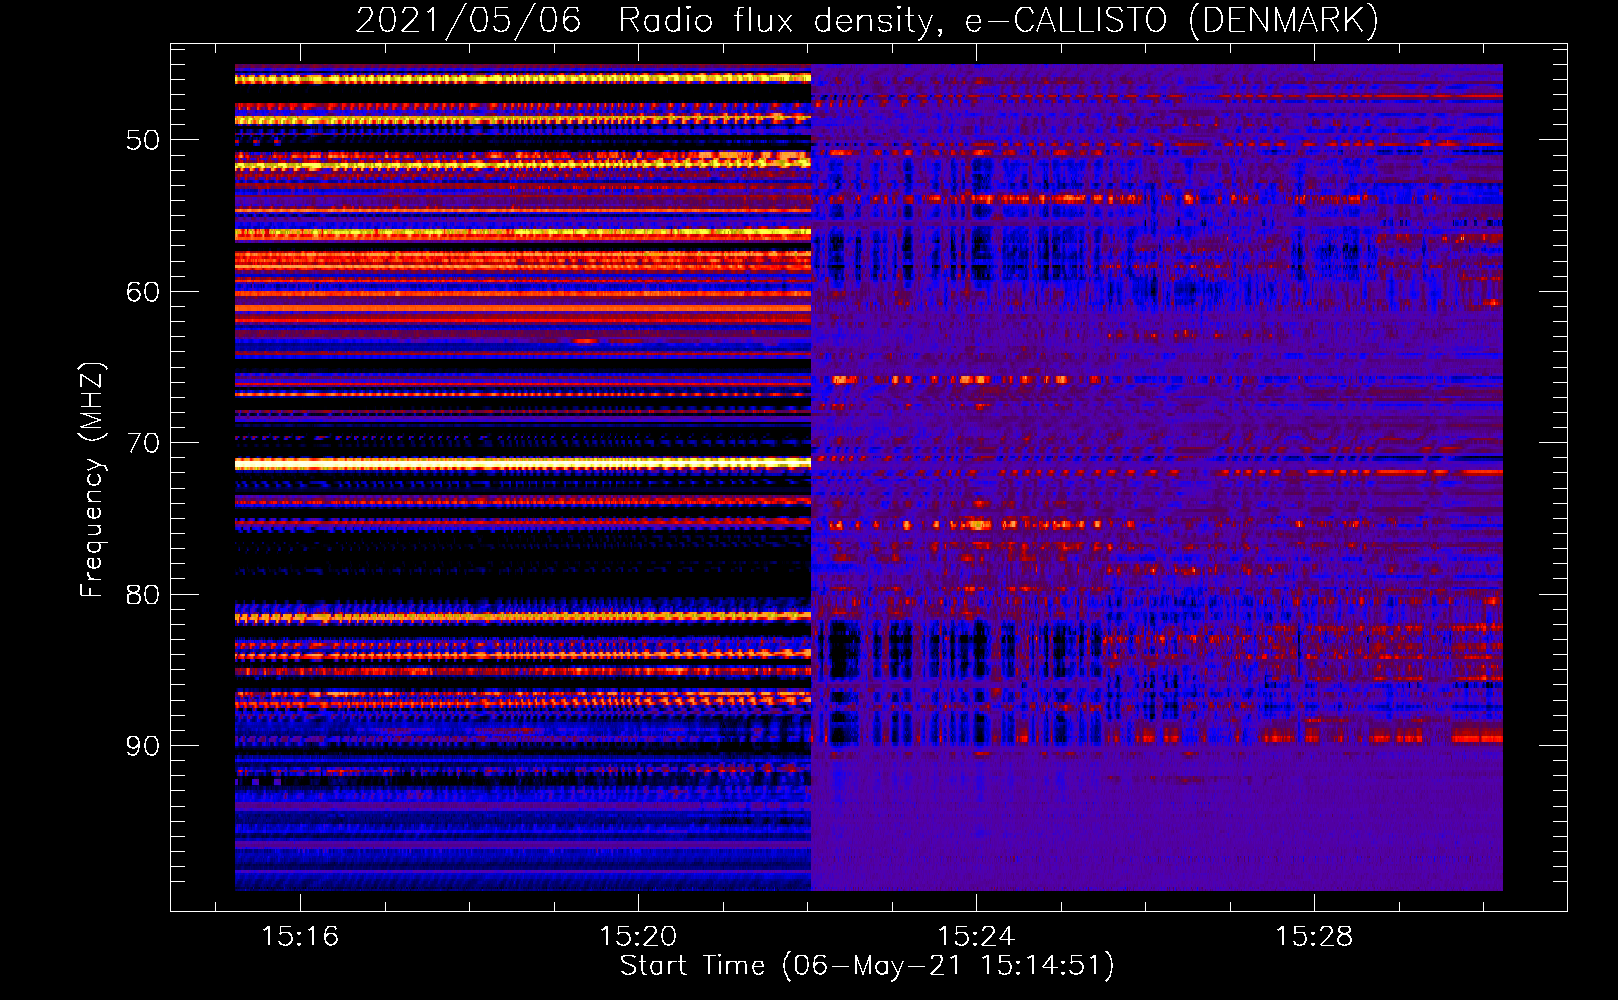The height and width of the screenshot is (1000, 1618).
Task: Click the 15:24 time tick label
Action: pyautogui.click(x=976, y=937)
